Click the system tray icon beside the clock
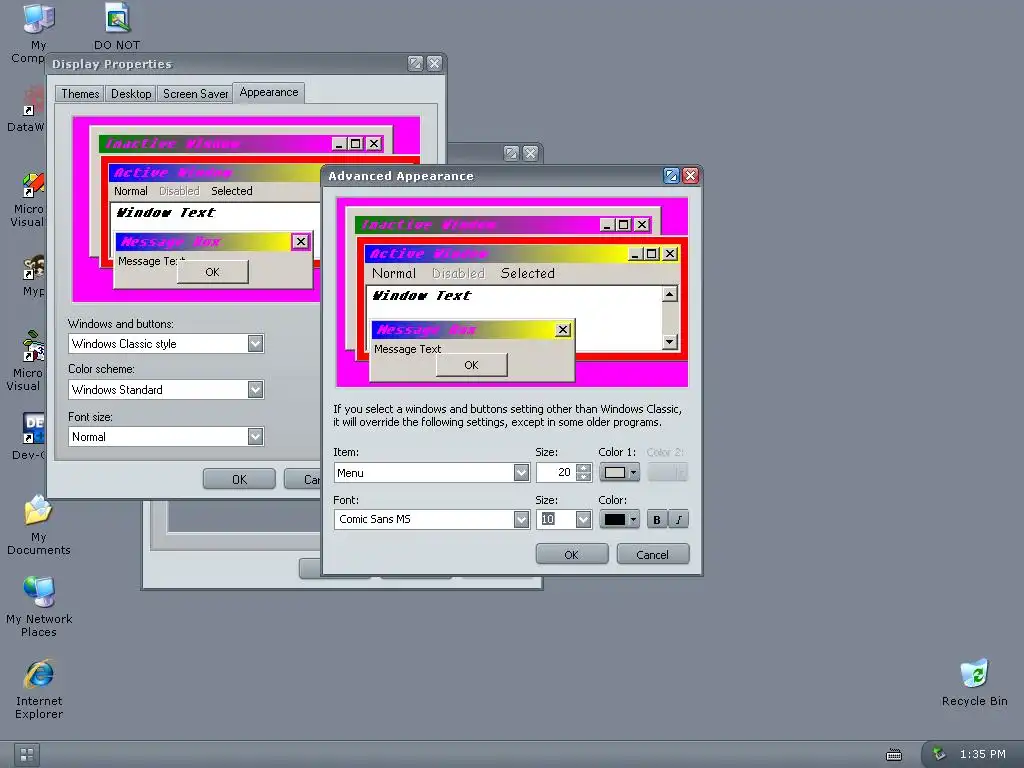Screen dimensions: 1024x768 (x=938, y=754)
